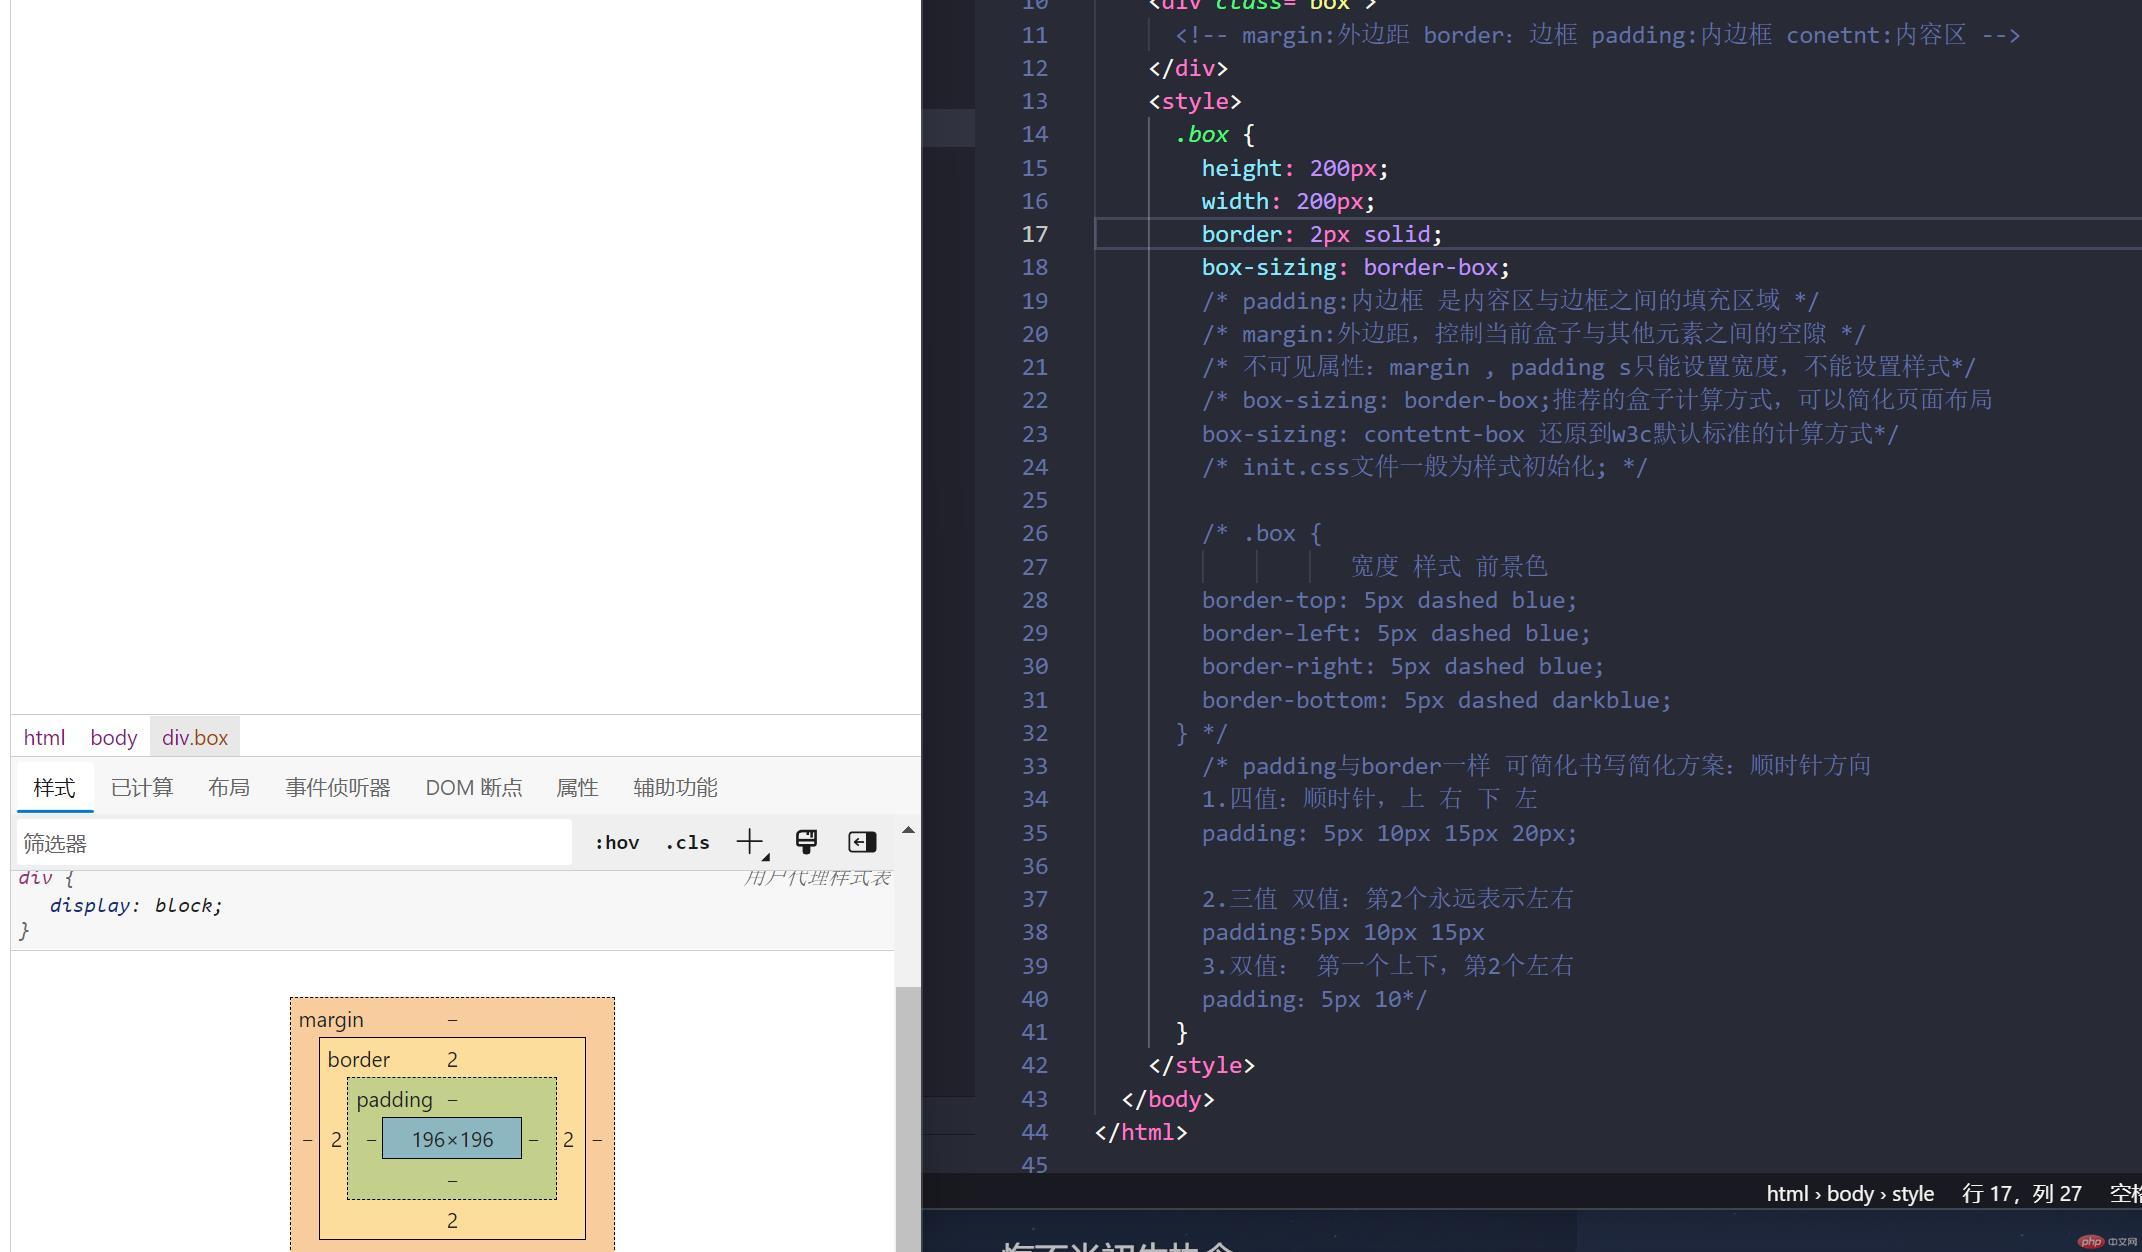Click the styles pane scrollbar up arrow
Viewport: 2142px width, 1252px height.
[x=908, y=830]
